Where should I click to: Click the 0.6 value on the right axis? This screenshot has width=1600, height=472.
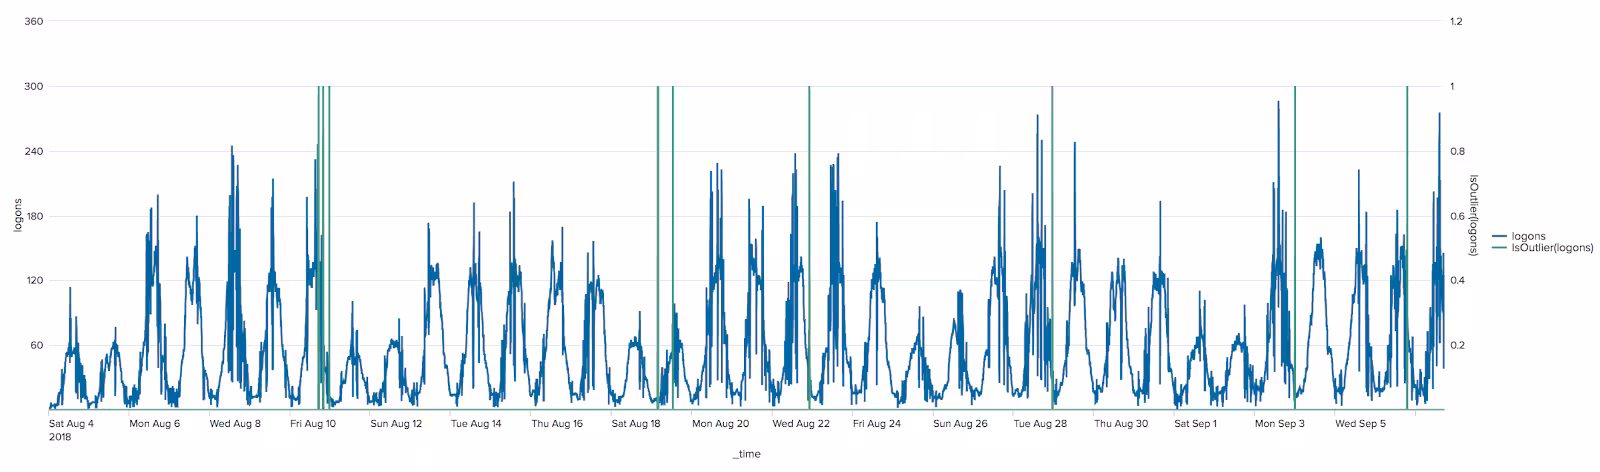(x=1458, y=216)
